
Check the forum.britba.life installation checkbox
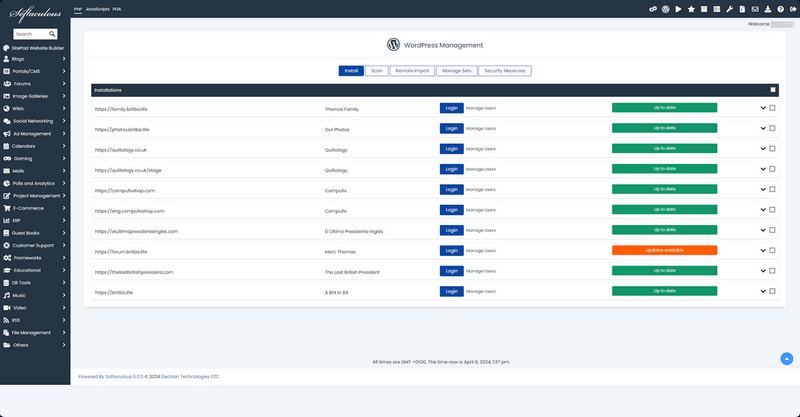coord(772,251)
